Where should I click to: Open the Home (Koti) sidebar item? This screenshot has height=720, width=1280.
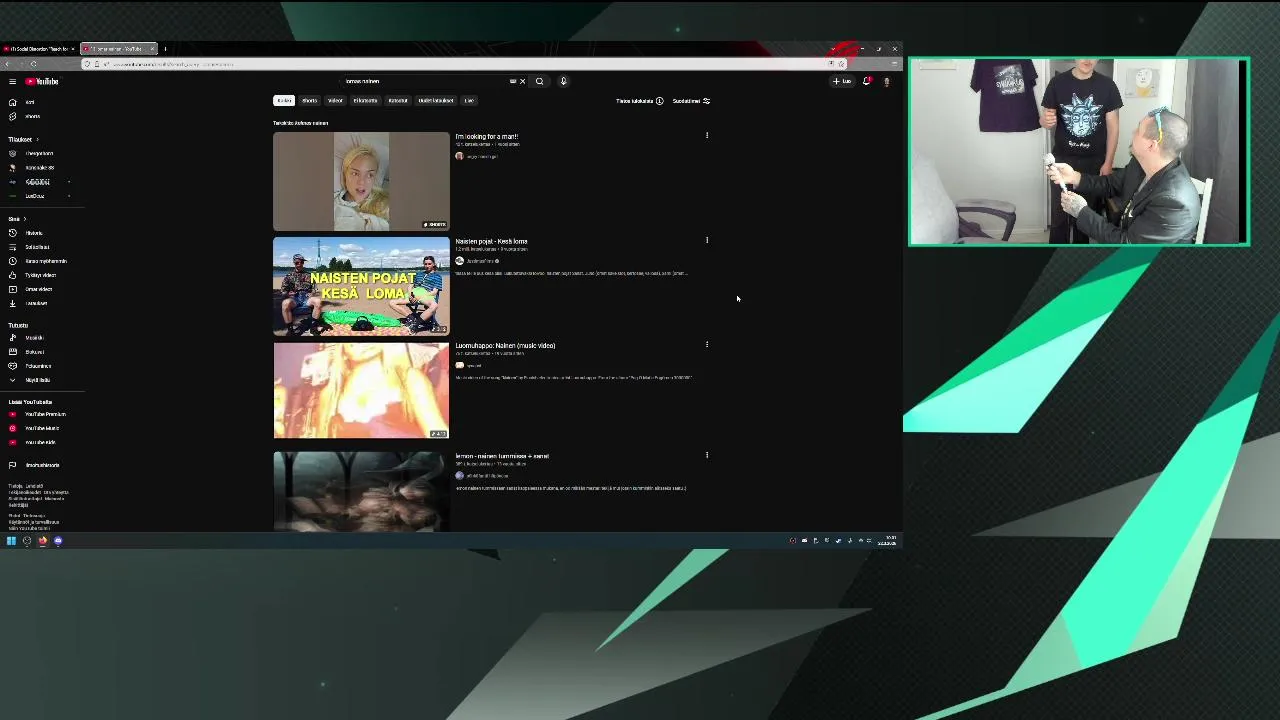pyautogui.click(x=30, y=102)
